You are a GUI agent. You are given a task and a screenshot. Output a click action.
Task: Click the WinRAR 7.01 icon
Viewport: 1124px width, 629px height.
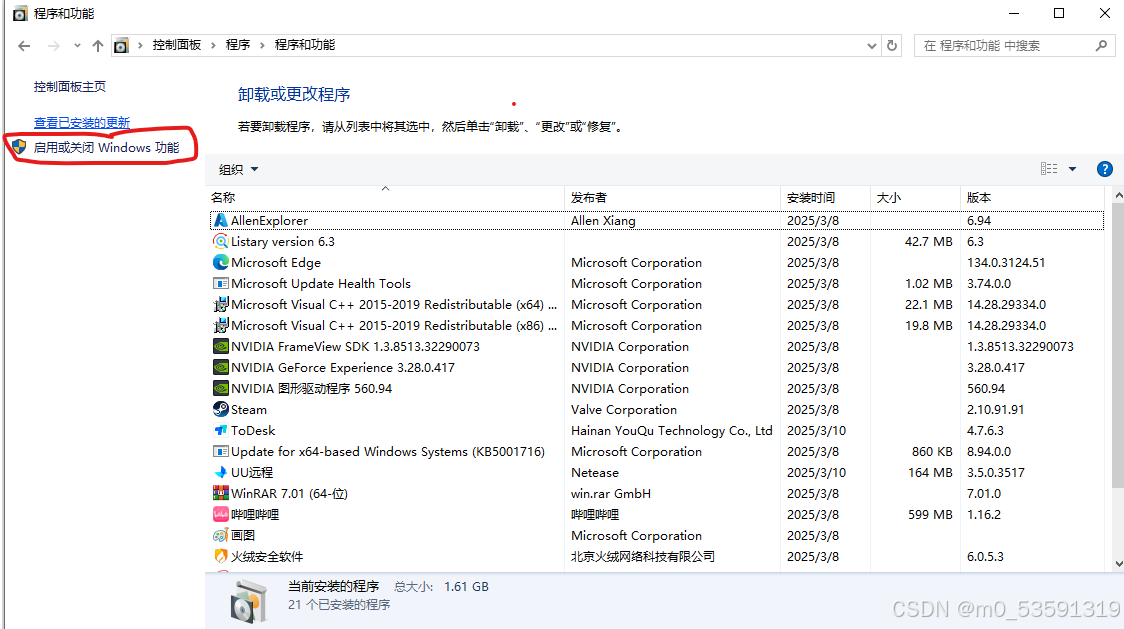[221, 493]
